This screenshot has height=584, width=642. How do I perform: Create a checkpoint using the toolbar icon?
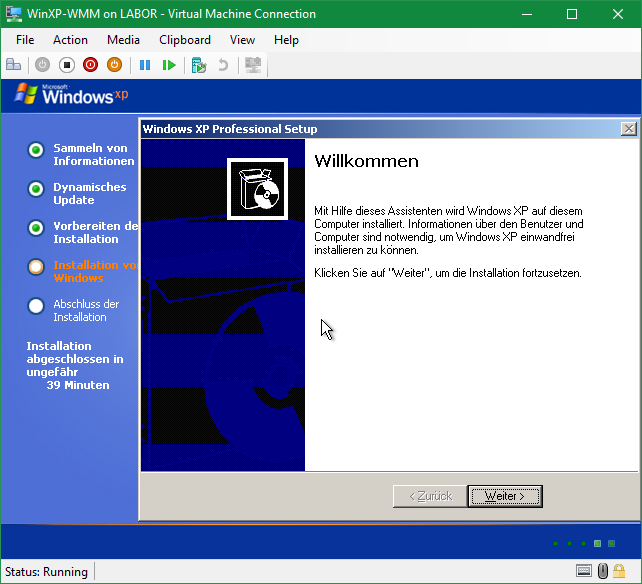(199, 65)
